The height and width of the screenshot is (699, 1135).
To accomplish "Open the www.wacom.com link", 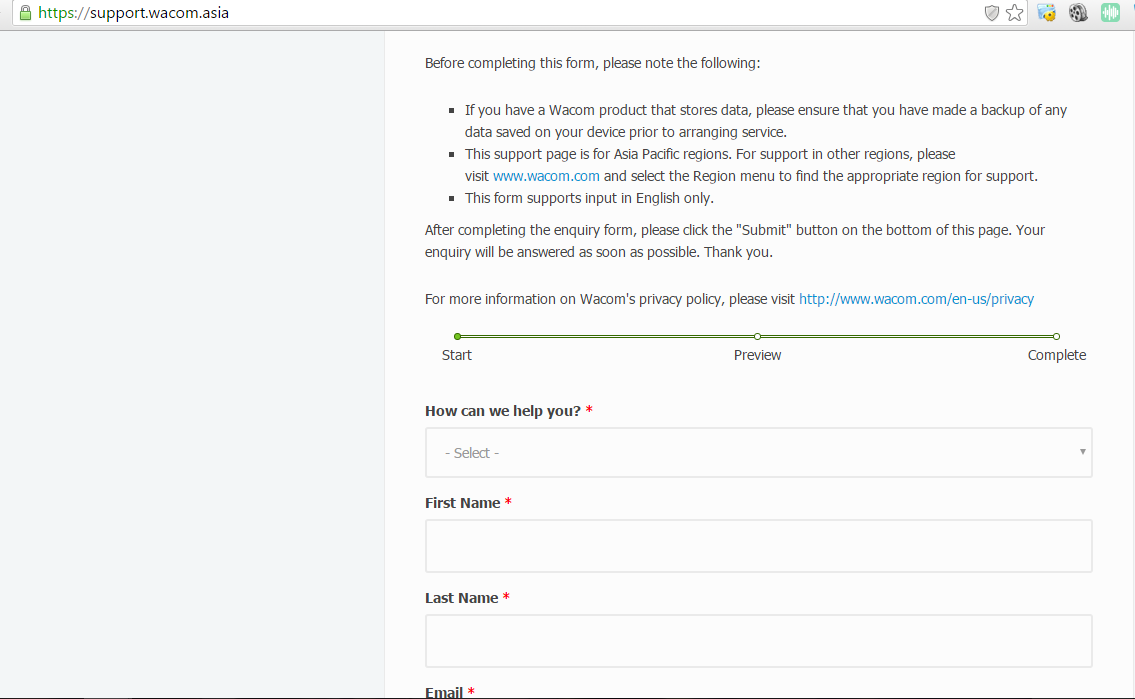I will click(546, 176).
